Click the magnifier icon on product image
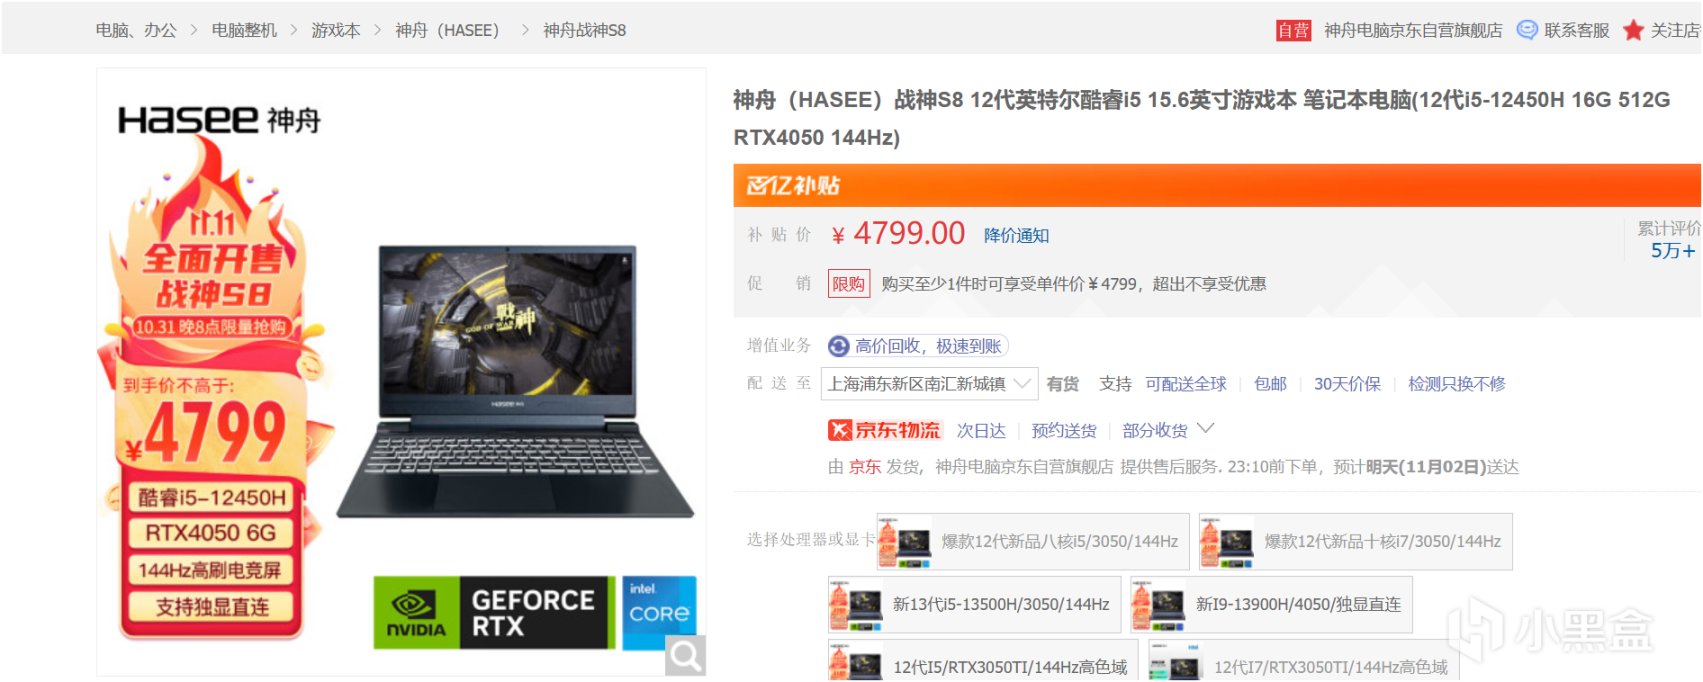 686,655
